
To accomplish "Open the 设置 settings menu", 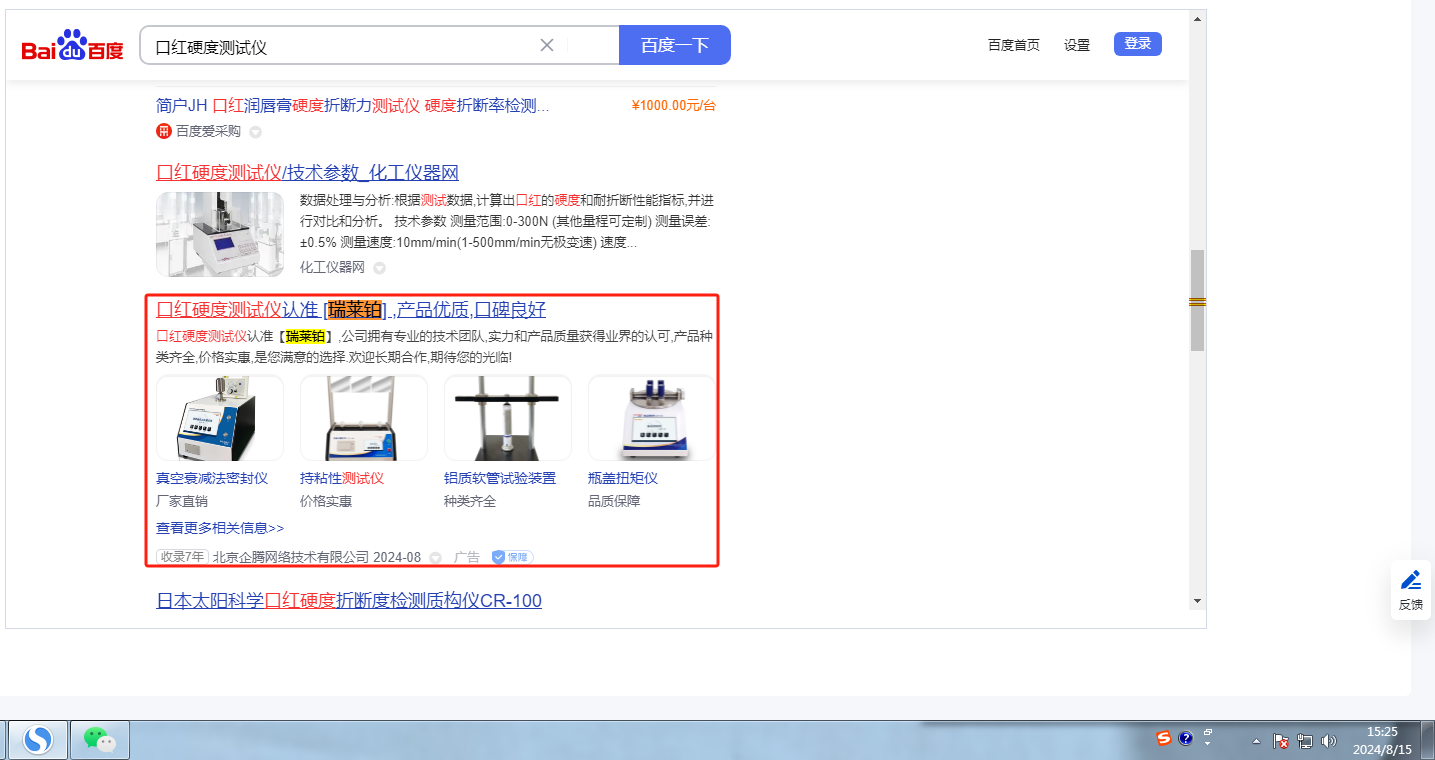I will pyautogui.click(x=1077, y=45).
